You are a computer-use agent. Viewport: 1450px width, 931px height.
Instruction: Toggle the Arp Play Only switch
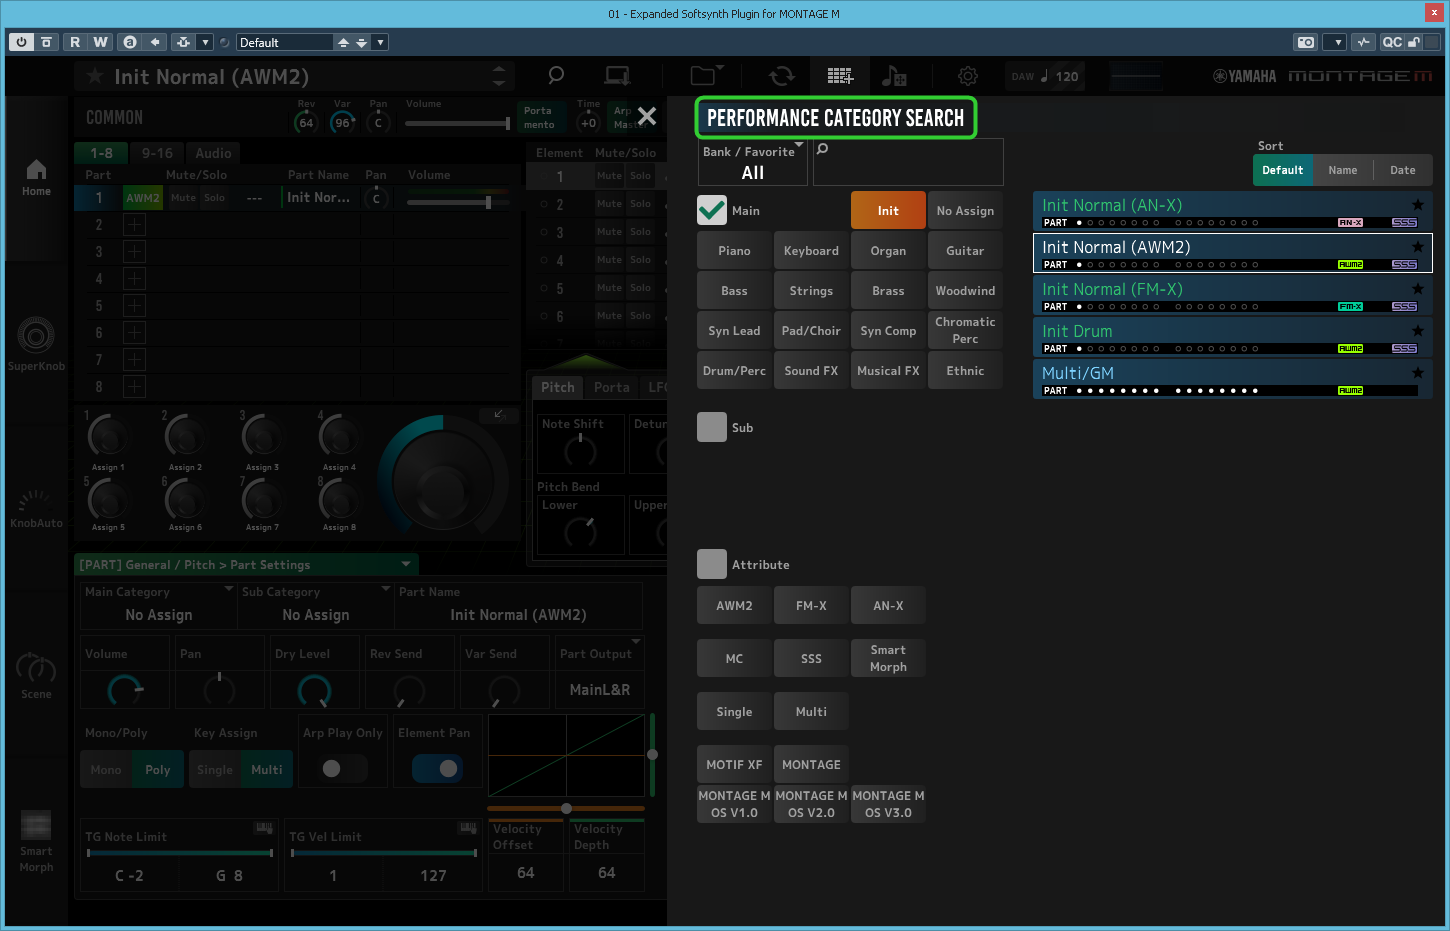pos(343,768)
